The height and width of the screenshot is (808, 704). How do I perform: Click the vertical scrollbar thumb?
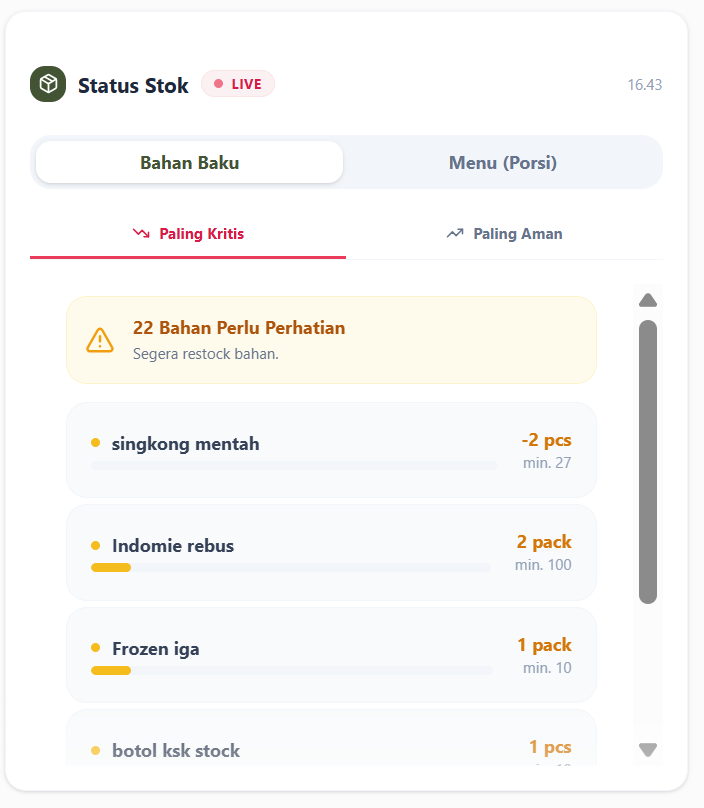(x=648, y=461)
